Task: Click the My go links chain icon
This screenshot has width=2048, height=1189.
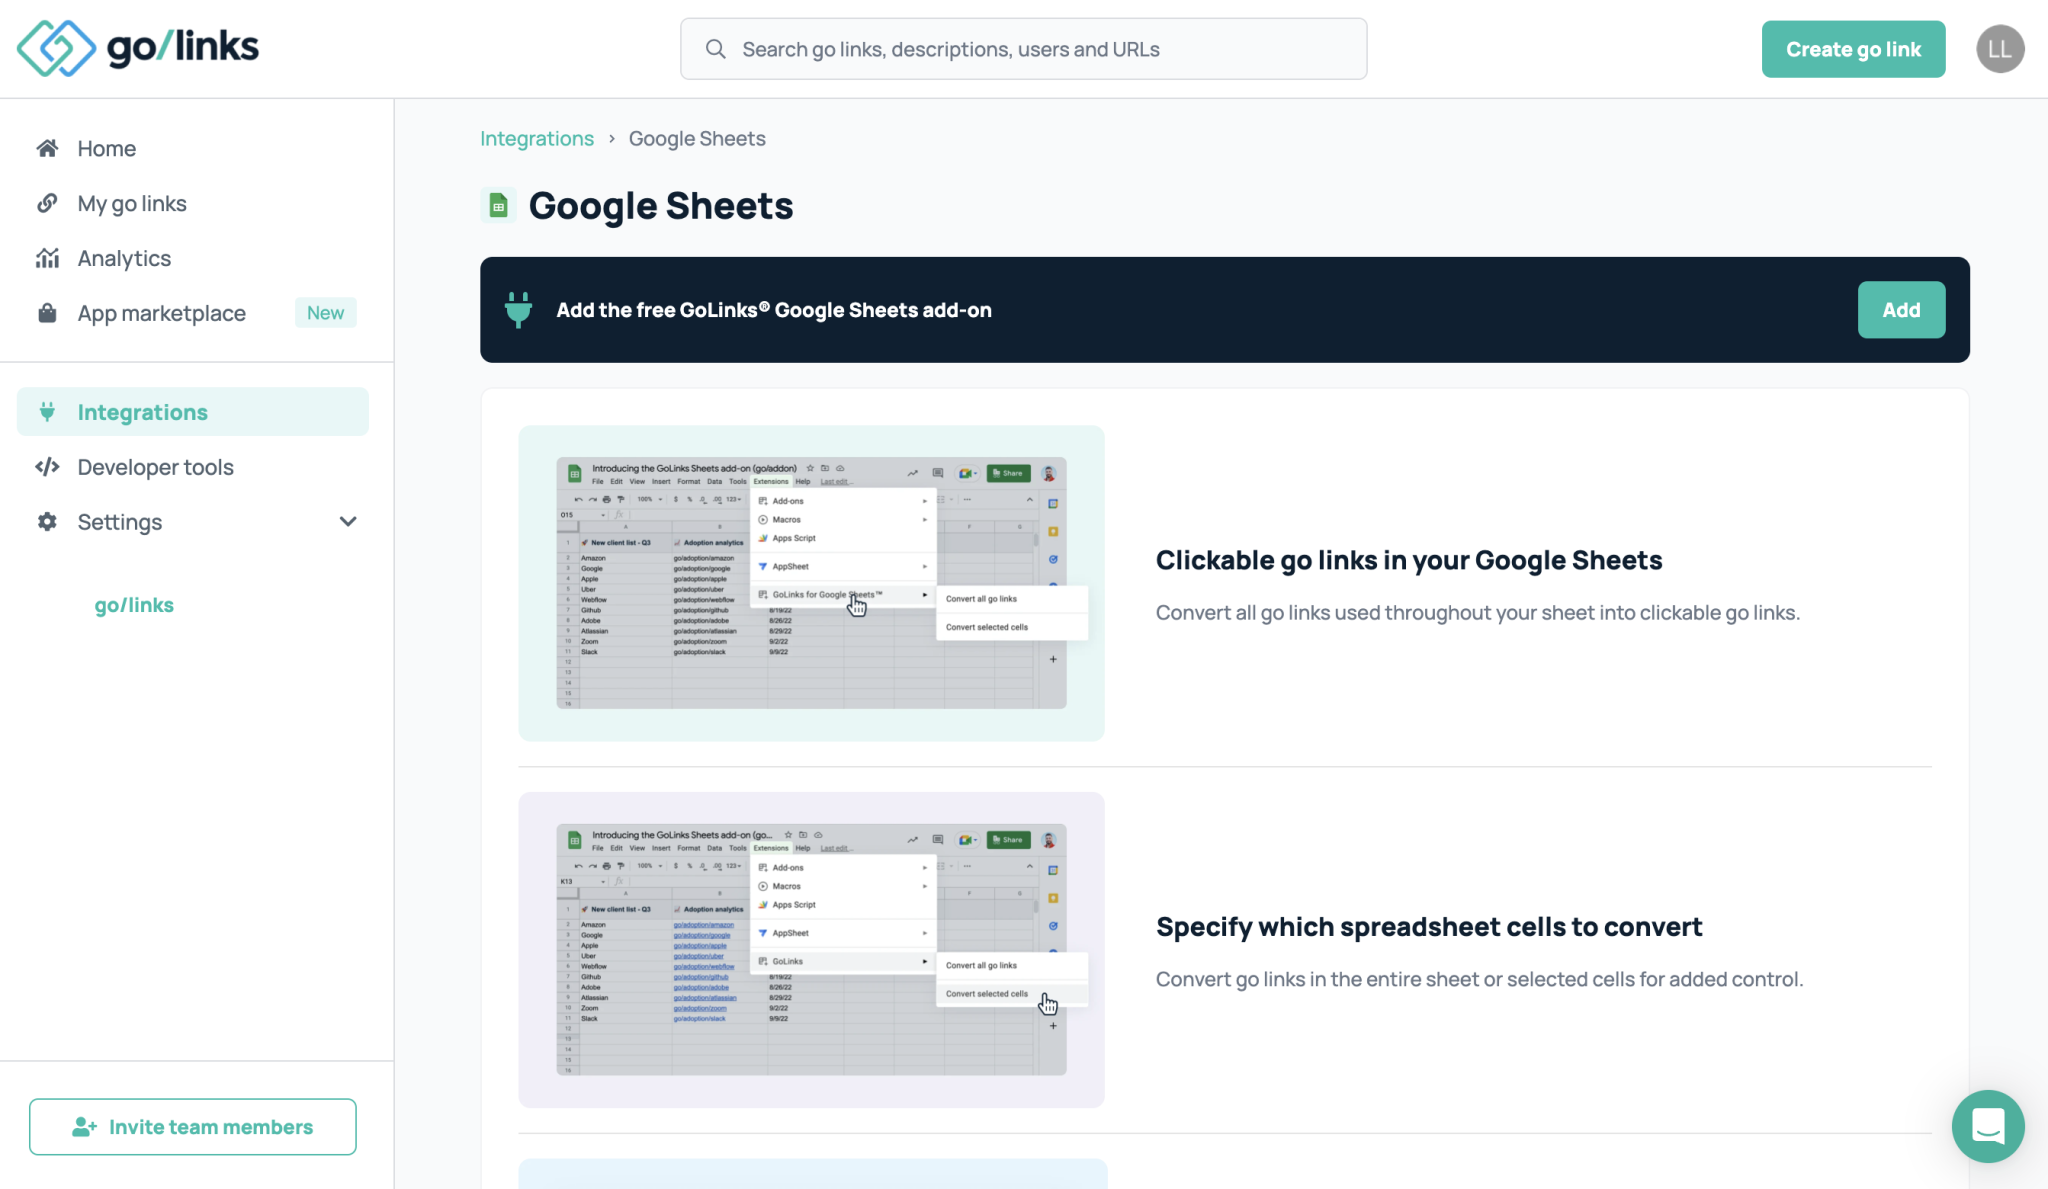Action: (x=47, y=203)
